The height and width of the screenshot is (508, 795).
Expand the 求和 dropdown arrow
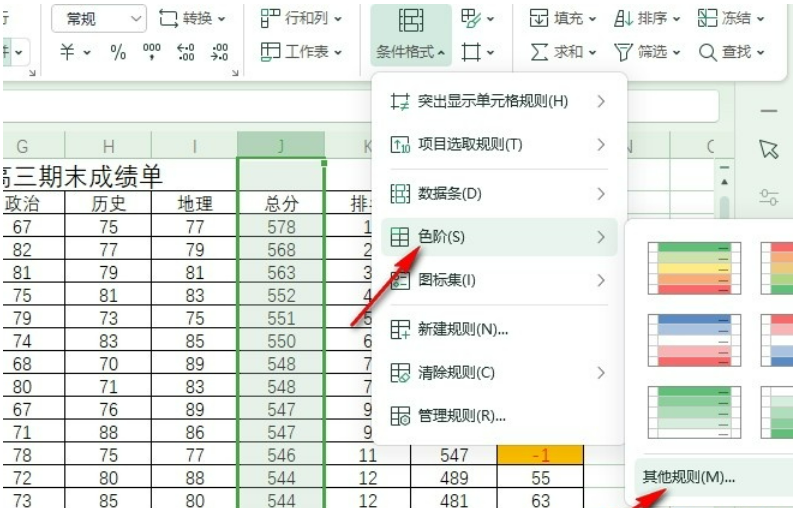pos(592,52)
